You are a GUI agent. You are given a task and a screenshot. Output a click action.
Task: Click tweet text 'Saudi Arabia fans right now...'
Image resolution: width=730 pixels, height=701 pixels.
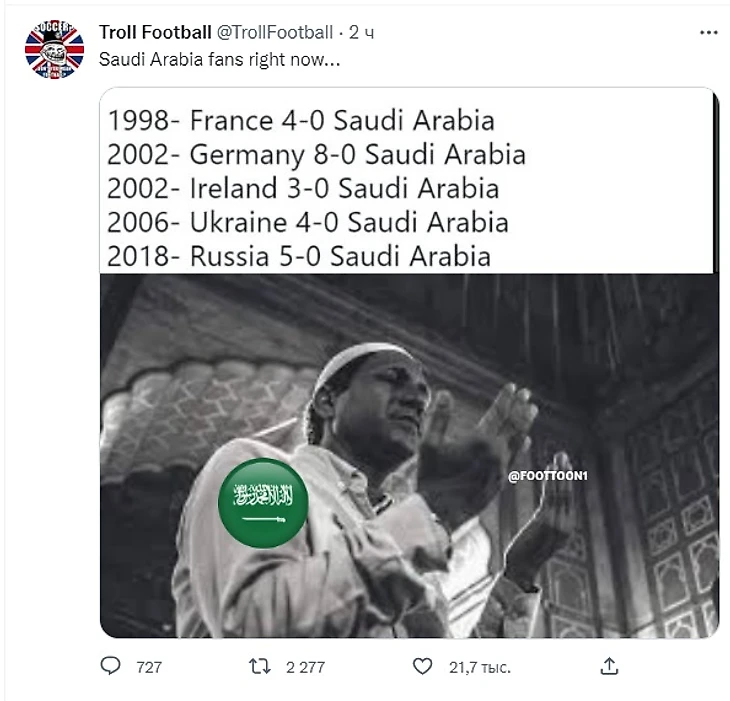coord(219,60)
